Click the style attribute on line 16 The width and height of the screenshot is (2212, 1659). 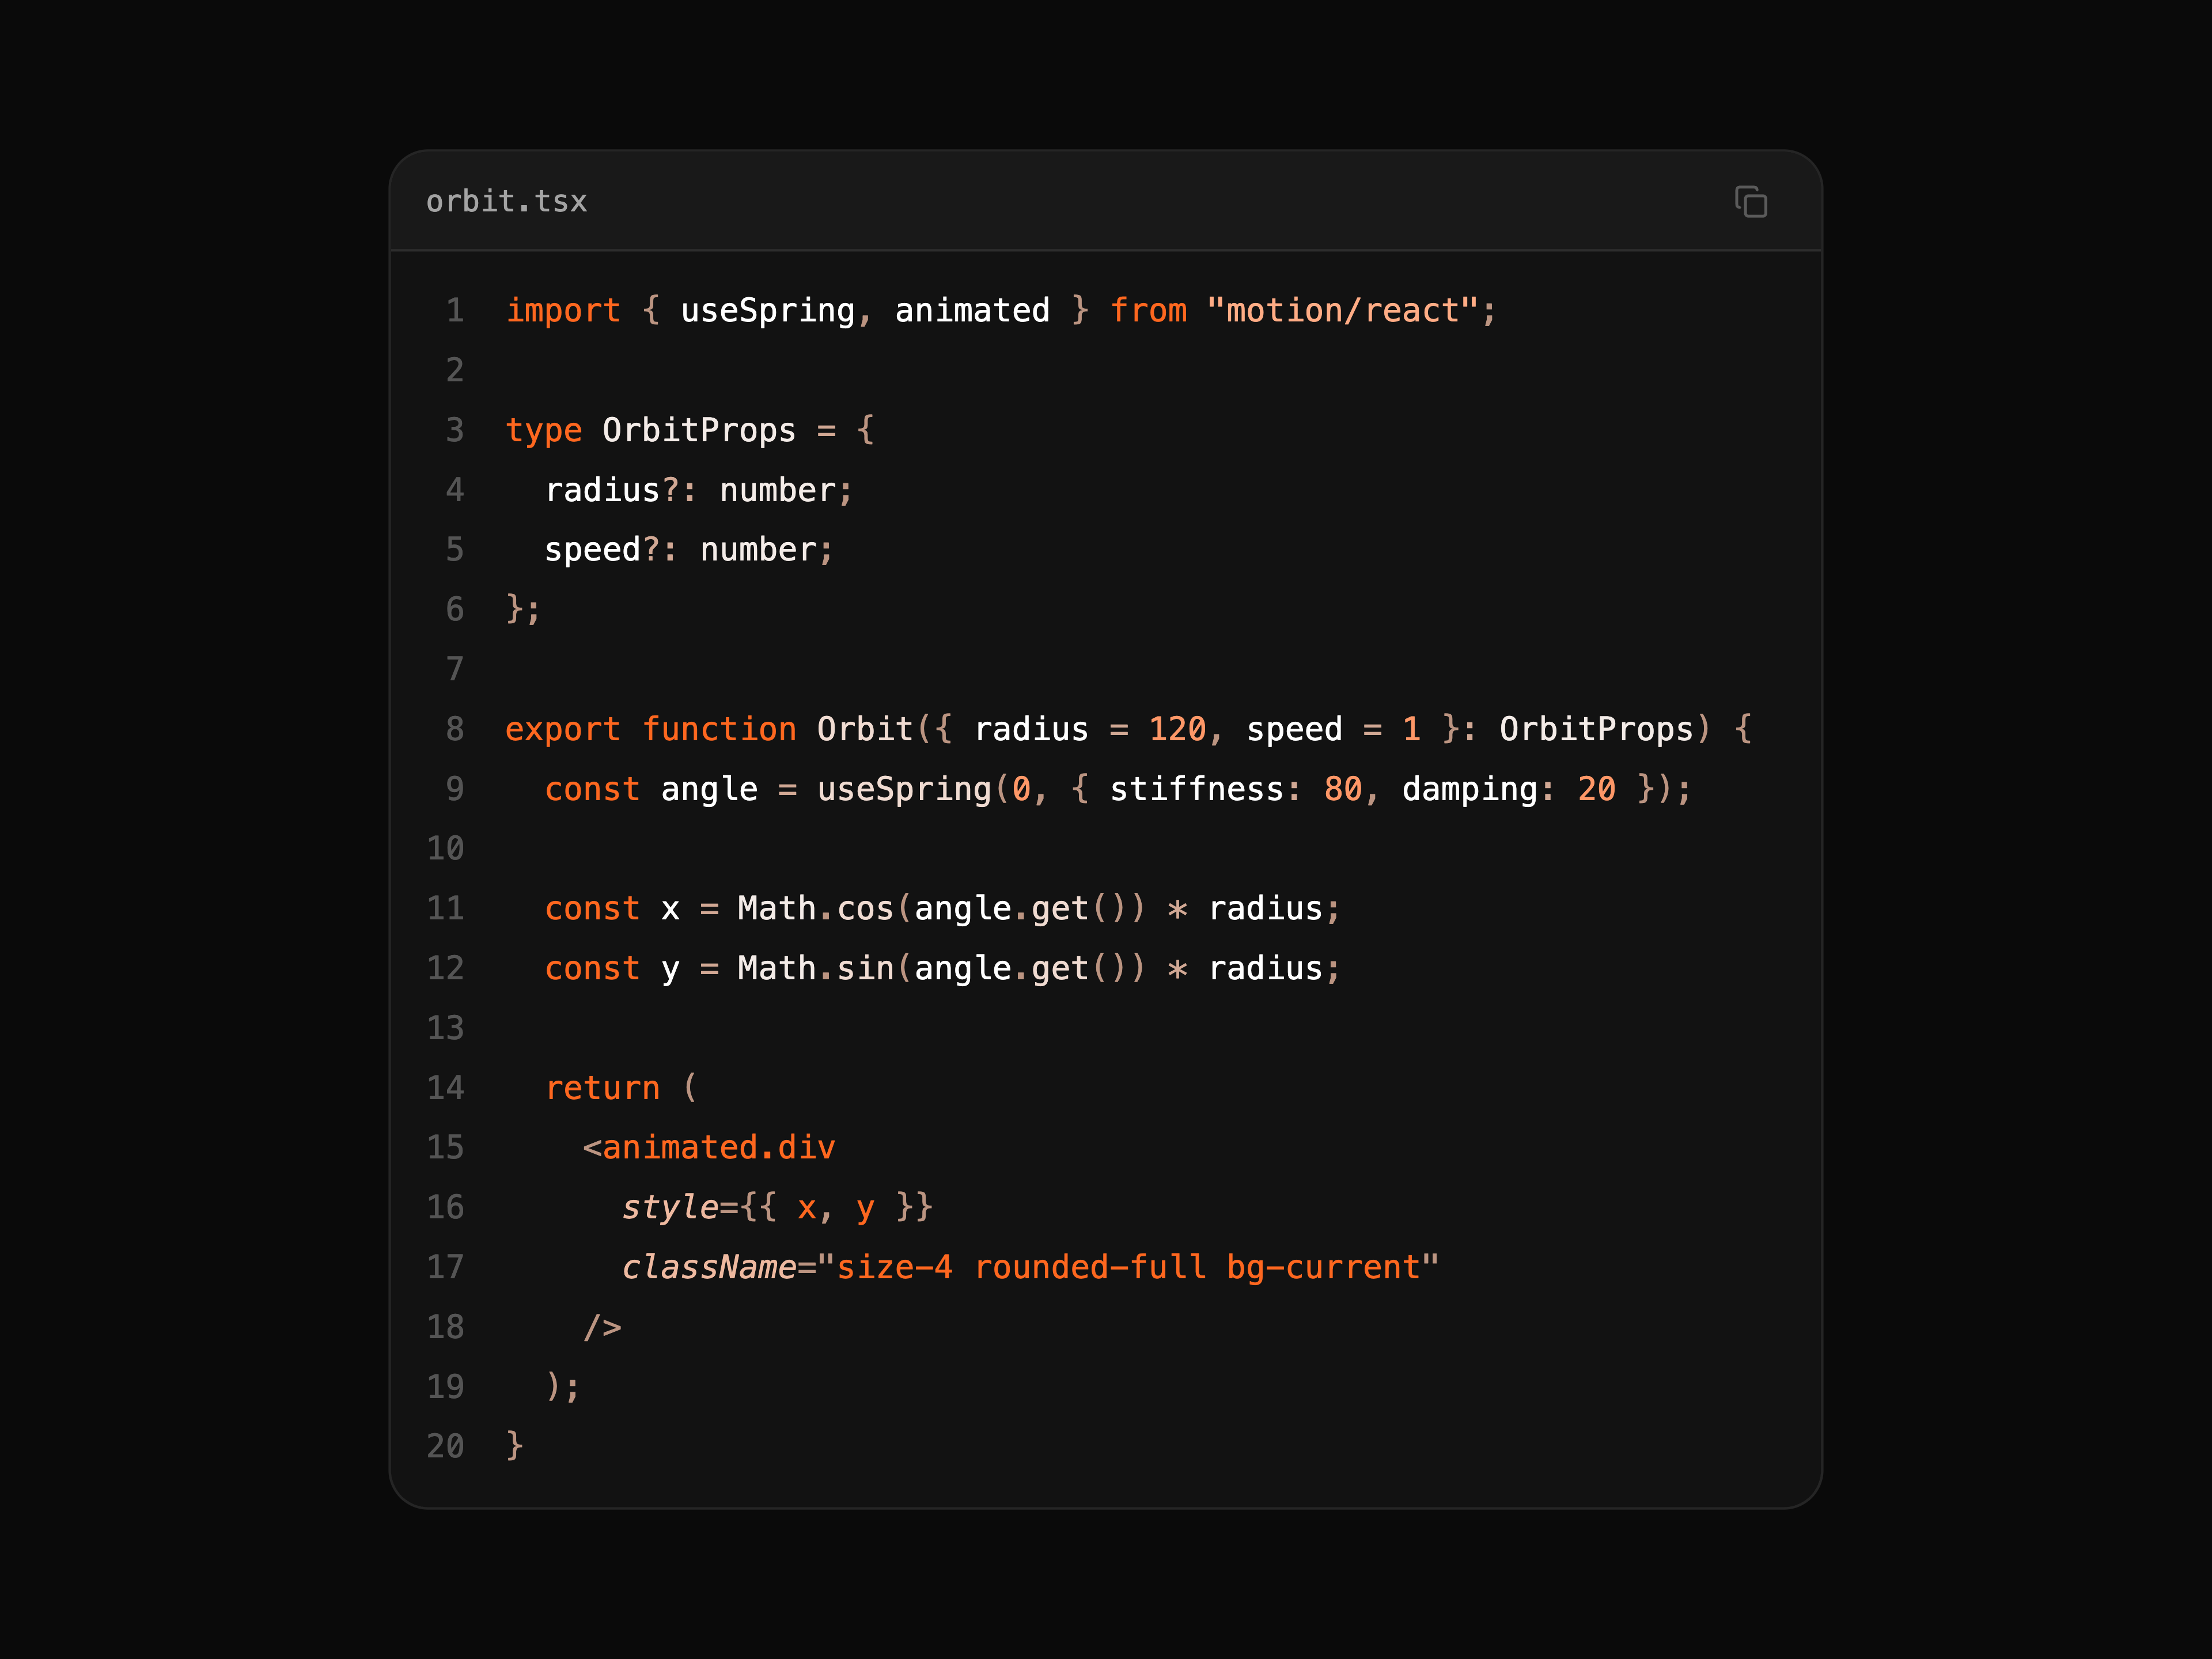(x=670, y=1208)
